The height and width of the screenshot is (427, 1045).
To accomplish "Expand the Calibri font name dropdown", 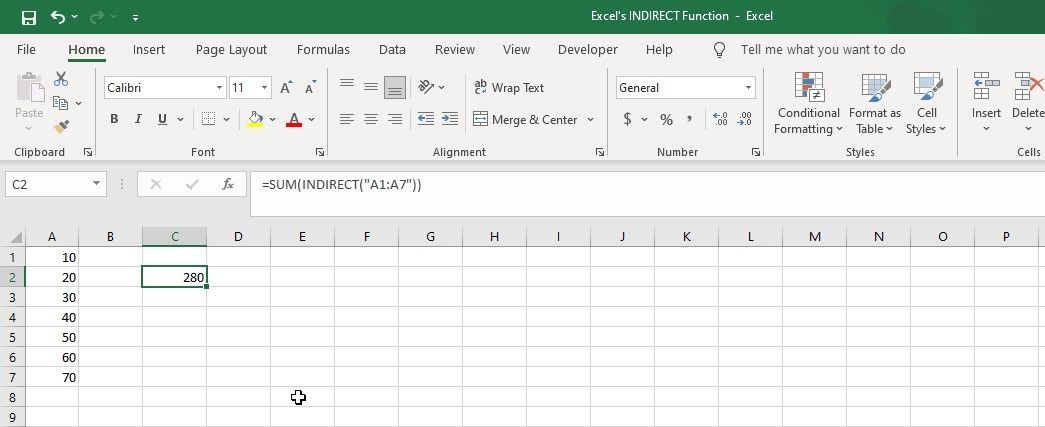I will coord(219,88).
